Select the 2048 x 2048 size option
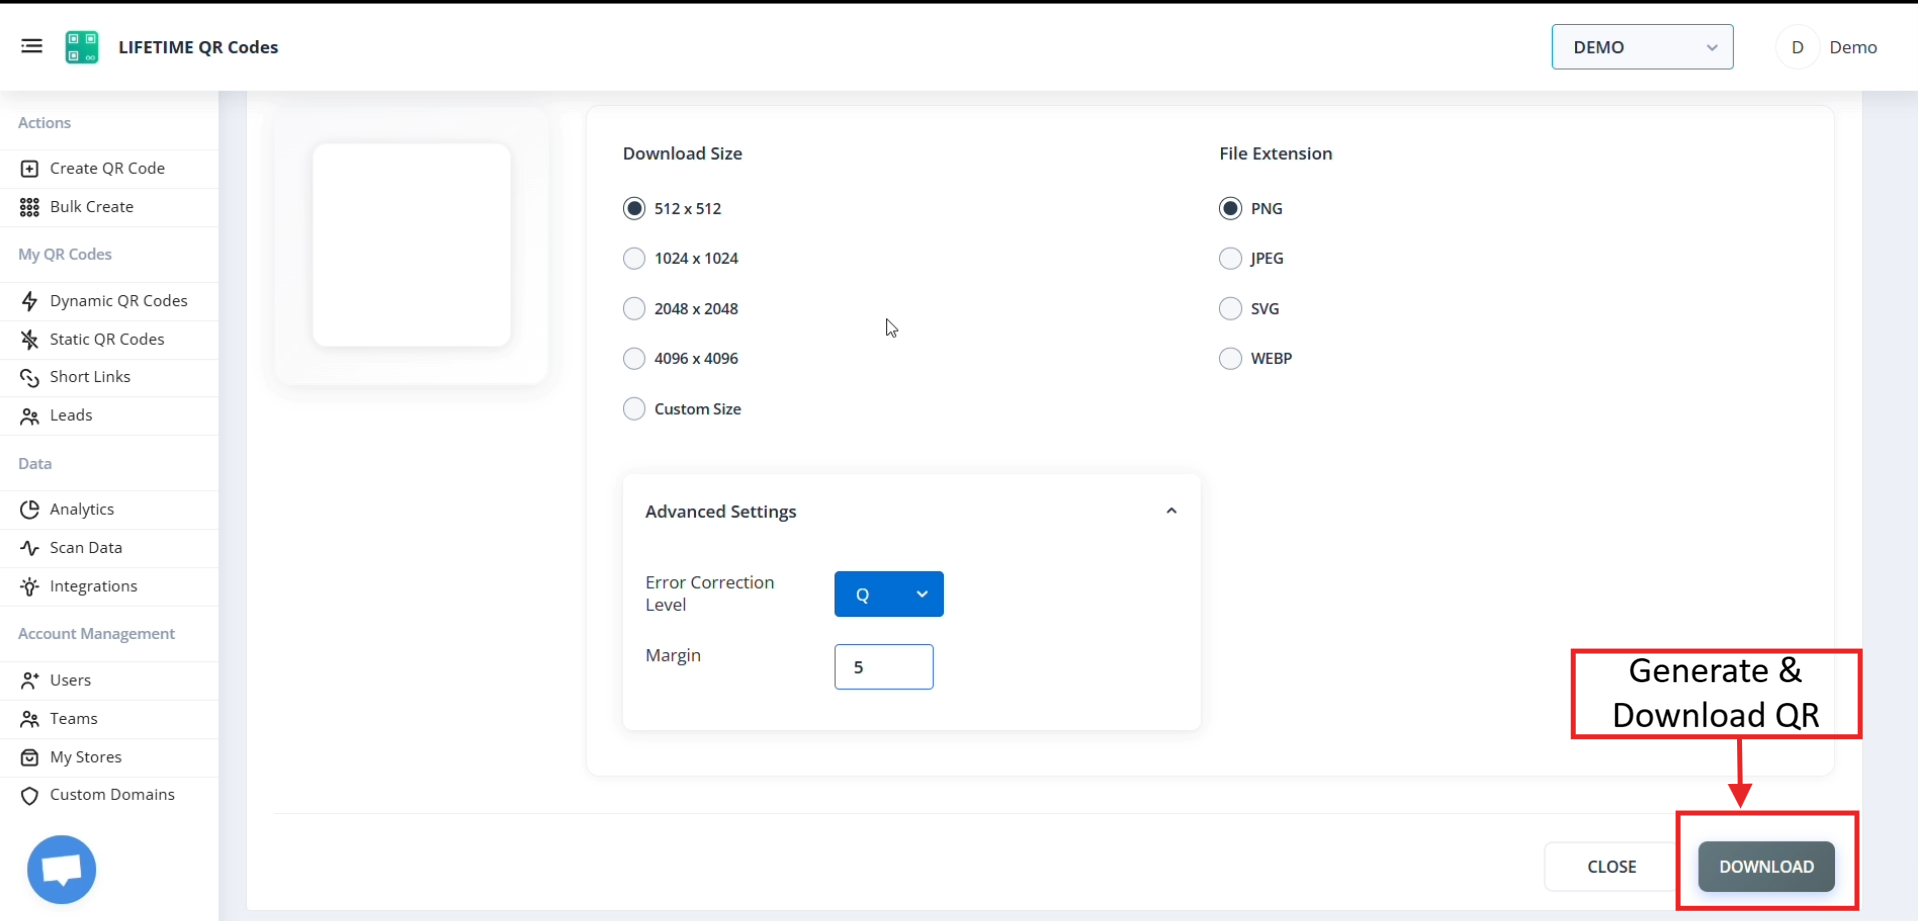This screenshot has width=1918, height=921. [634, 308]
